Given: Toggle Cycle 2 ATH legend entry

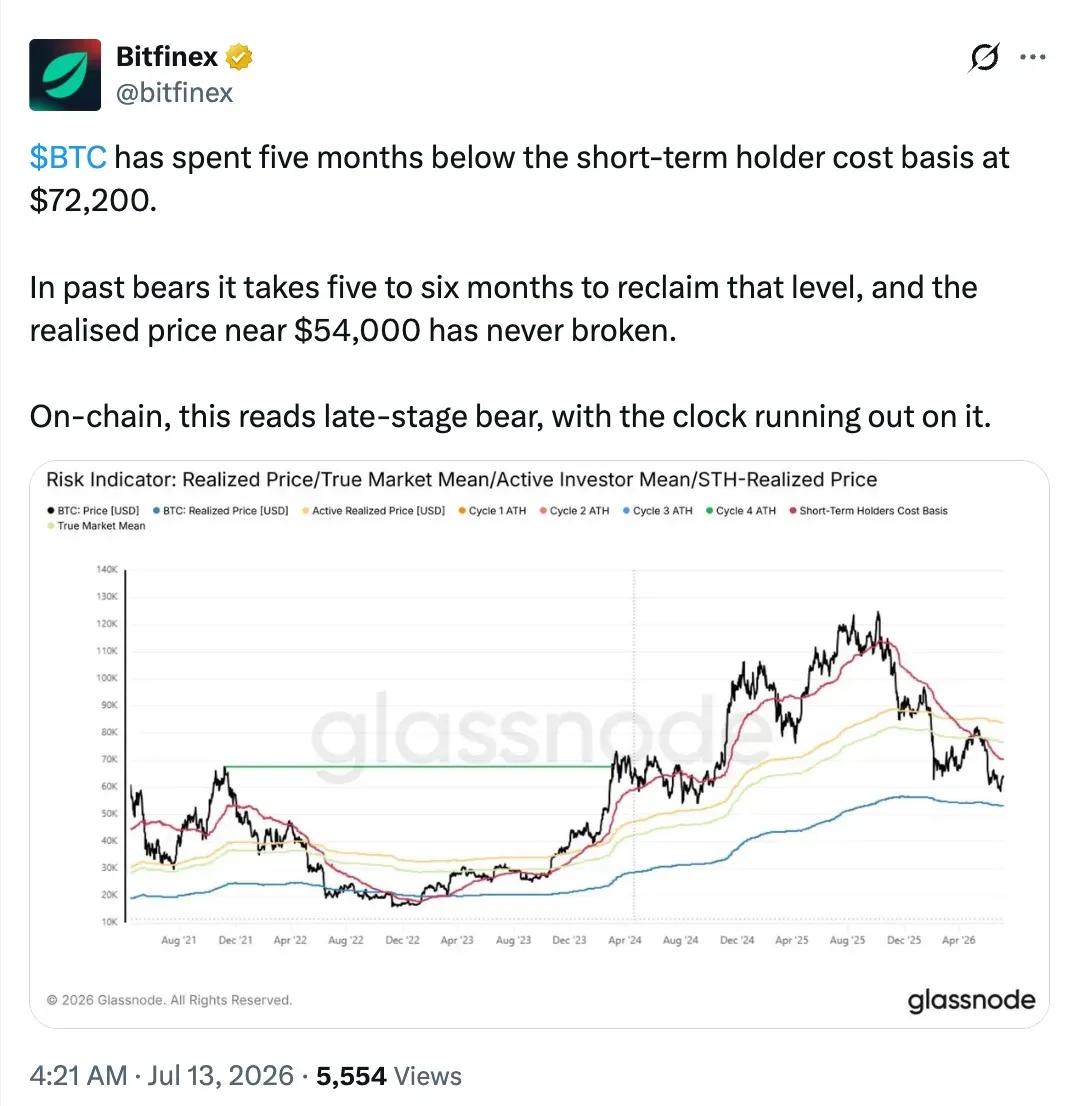Looking at the screenshot, I should click(575, 511).
